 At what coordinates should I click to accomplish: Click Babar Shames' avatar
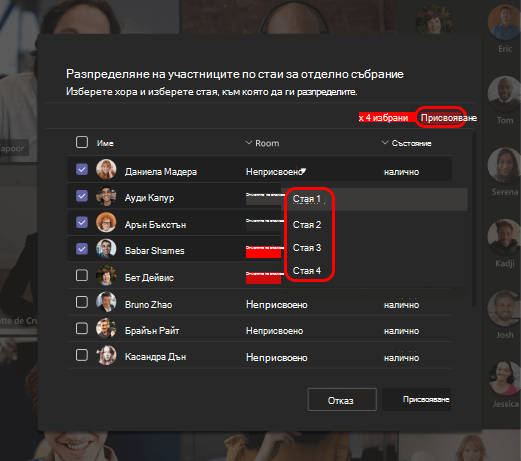pyautogui.click(x=106, y=249)
